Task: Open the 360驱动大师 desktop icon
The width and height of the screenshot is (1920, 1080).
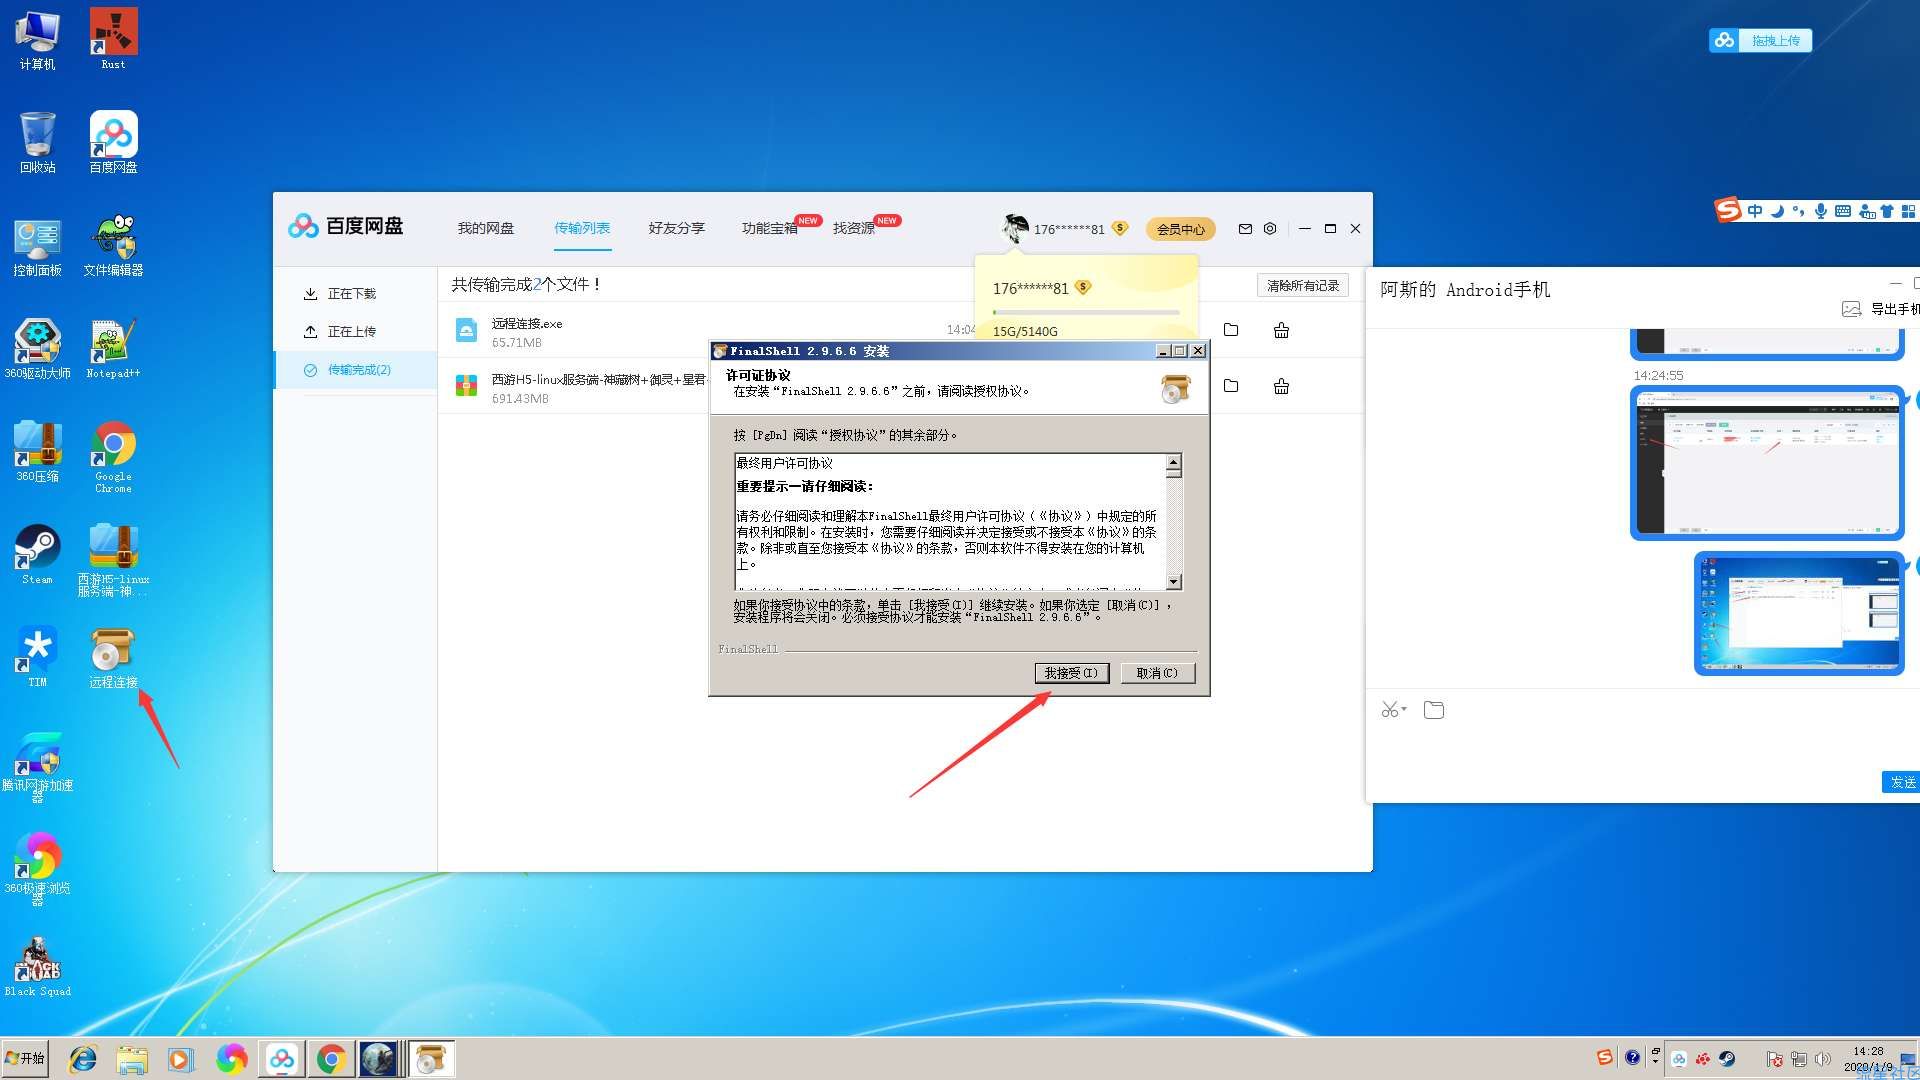Action: tap(37, 349)
